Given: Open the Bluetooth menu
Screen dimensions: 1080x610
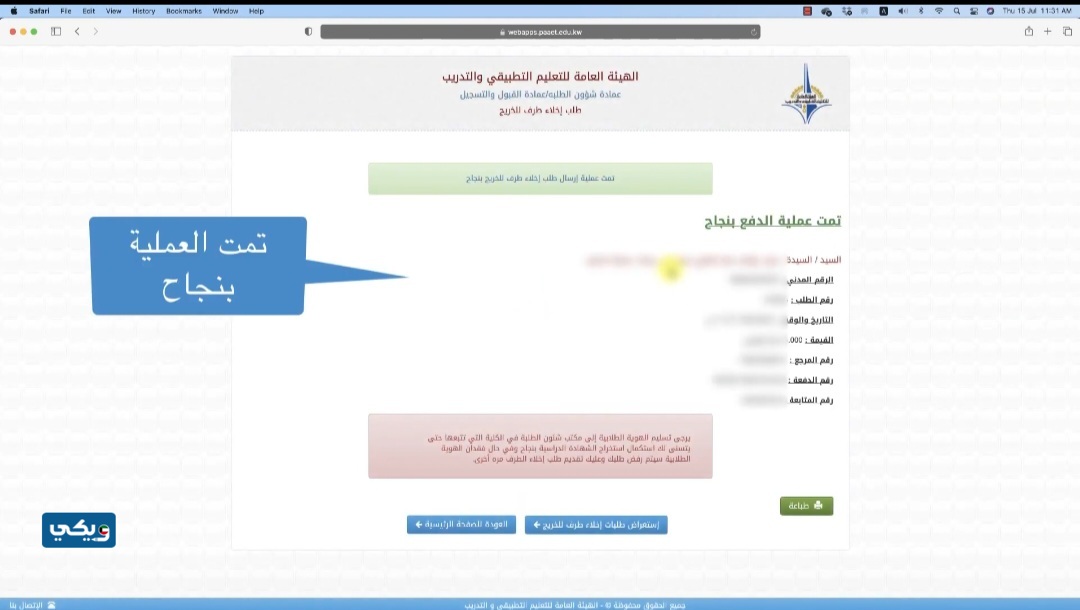Looking at the screenshot, I should coord(921,11).
